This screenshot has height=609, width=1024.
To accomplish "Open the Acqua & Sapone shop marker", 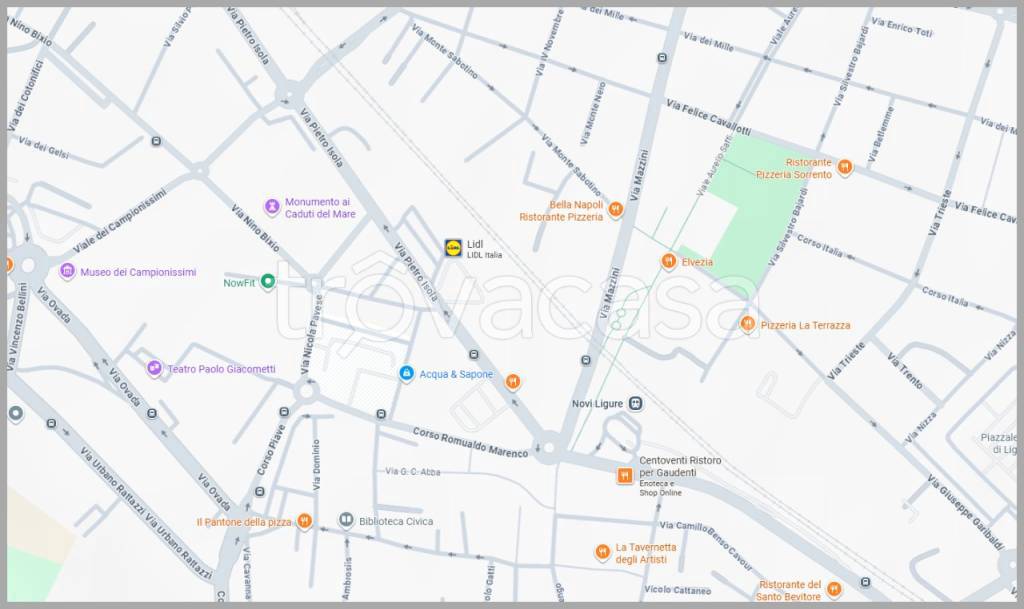I will (406, 374).
